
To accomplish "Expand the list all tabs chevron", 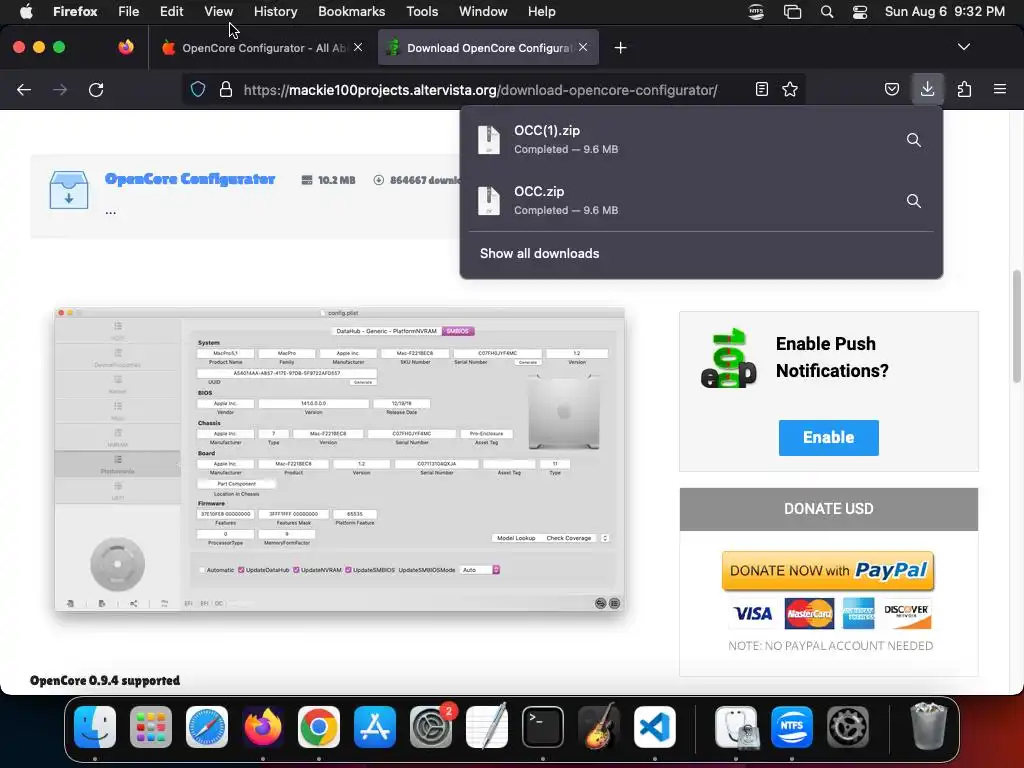I will click(964, 47).
